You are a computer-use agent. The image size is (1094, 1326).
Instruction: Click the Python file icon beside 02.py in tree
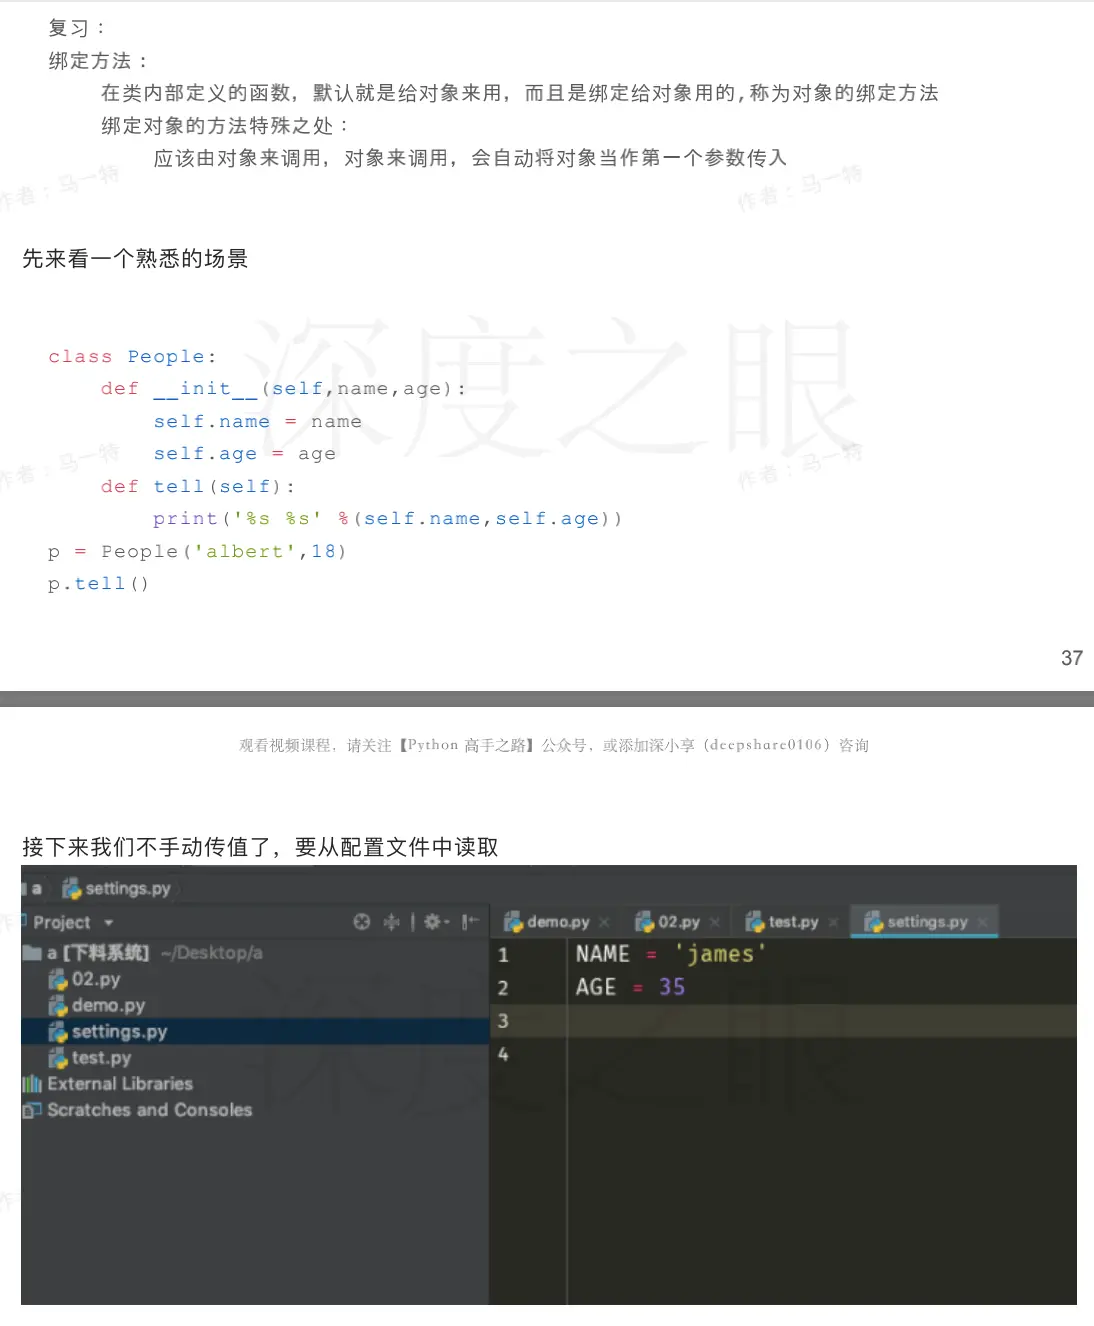[58, 980]
